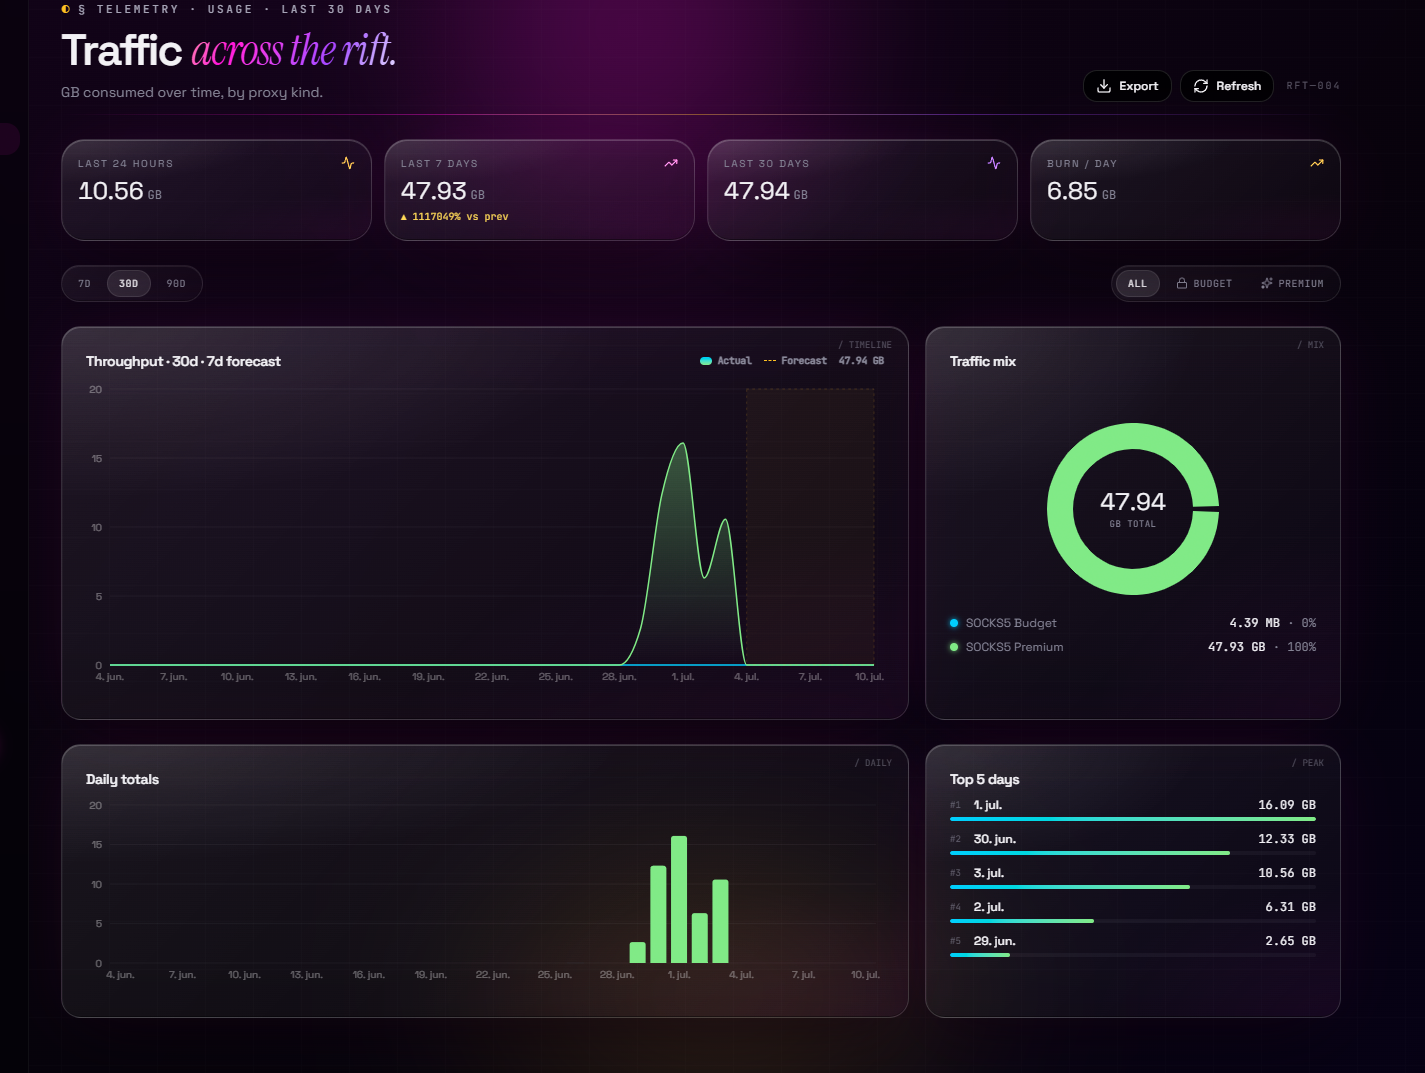This screenshot has height=1073, width=1425.
Task: Select the 30D time range
Action: click(x=129, y=284)
